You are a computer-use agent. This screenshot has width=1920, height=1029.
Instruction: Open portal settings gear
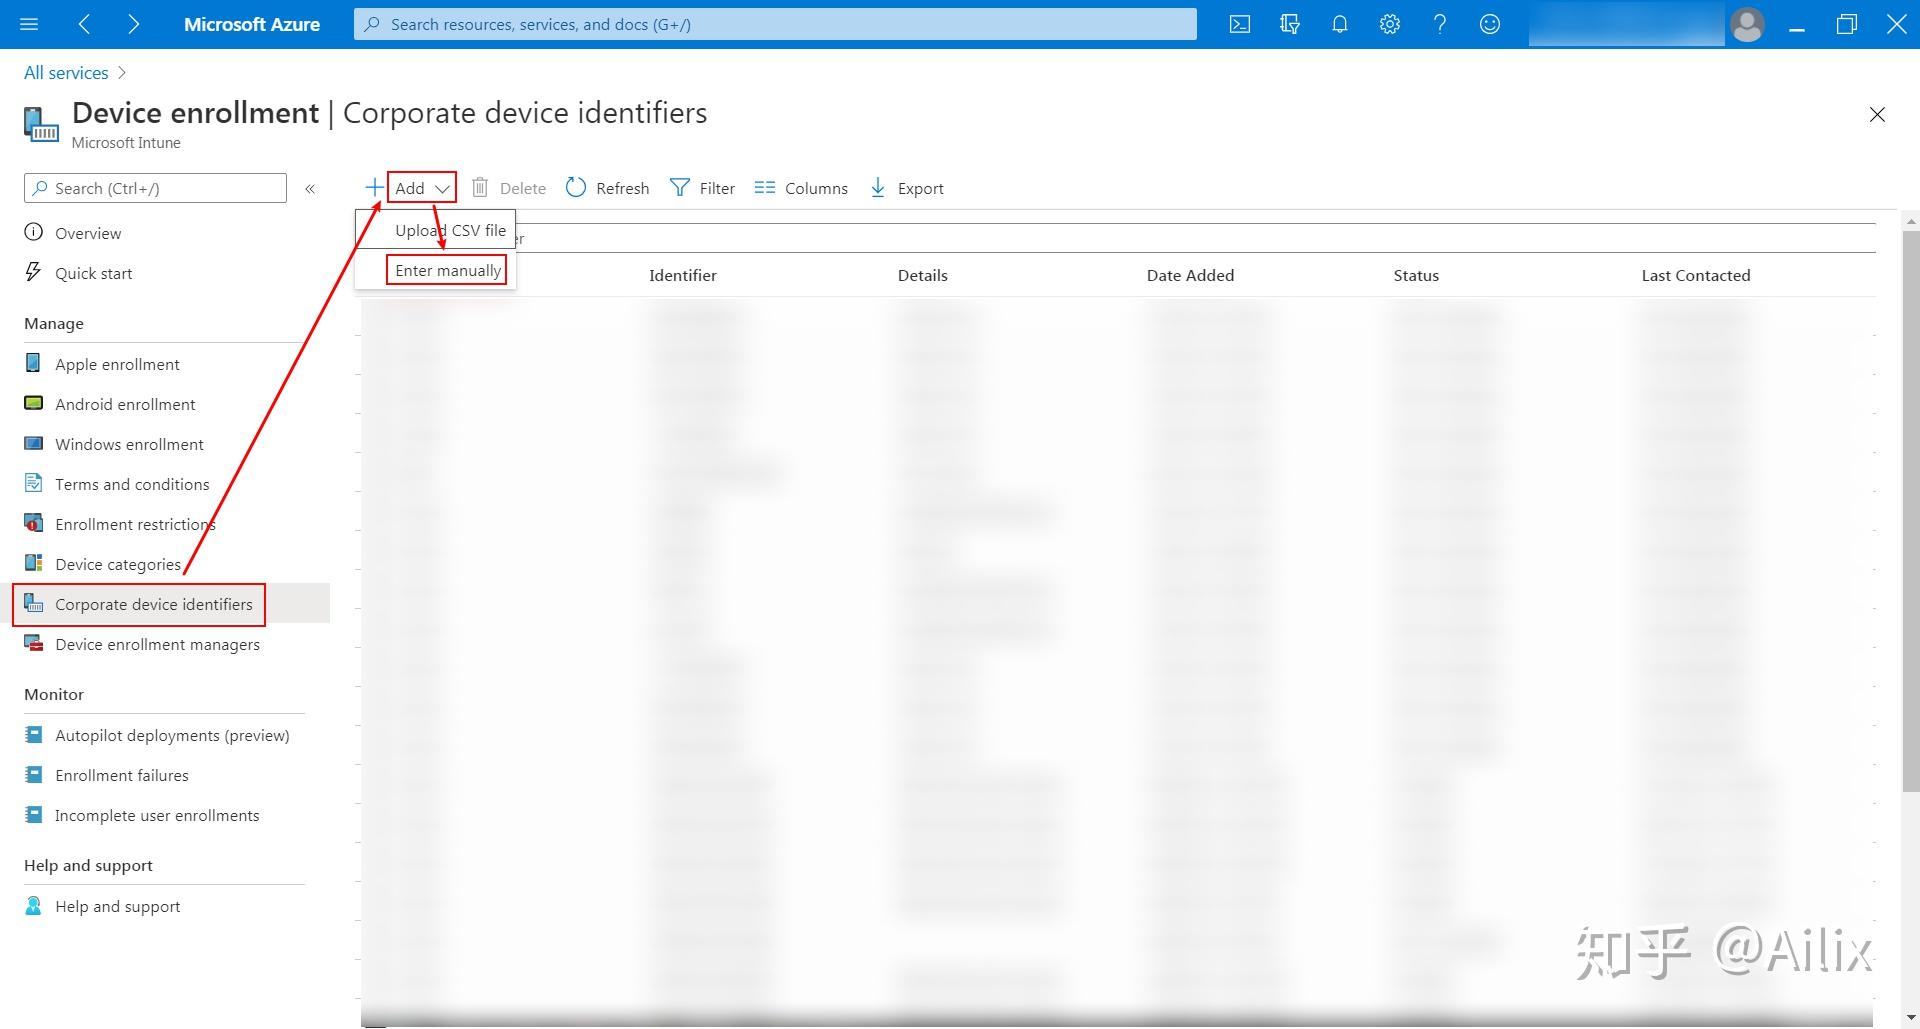1390,24
